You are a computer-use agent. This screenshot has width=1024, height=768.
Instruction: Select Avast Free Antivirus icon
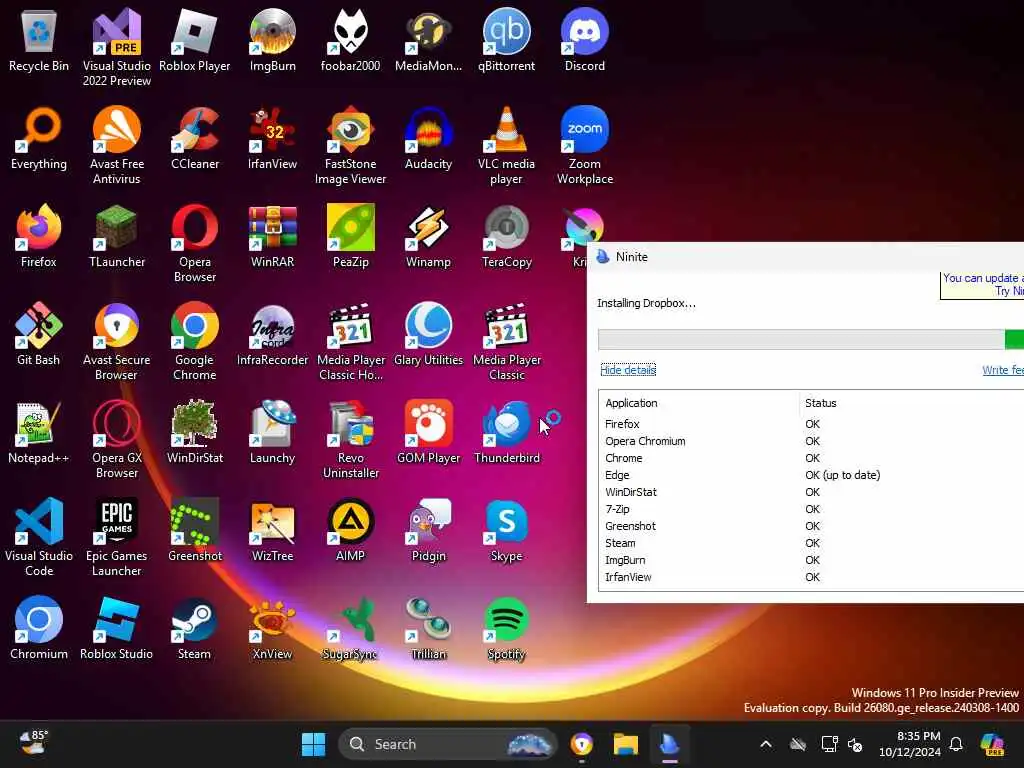(116, 145)
